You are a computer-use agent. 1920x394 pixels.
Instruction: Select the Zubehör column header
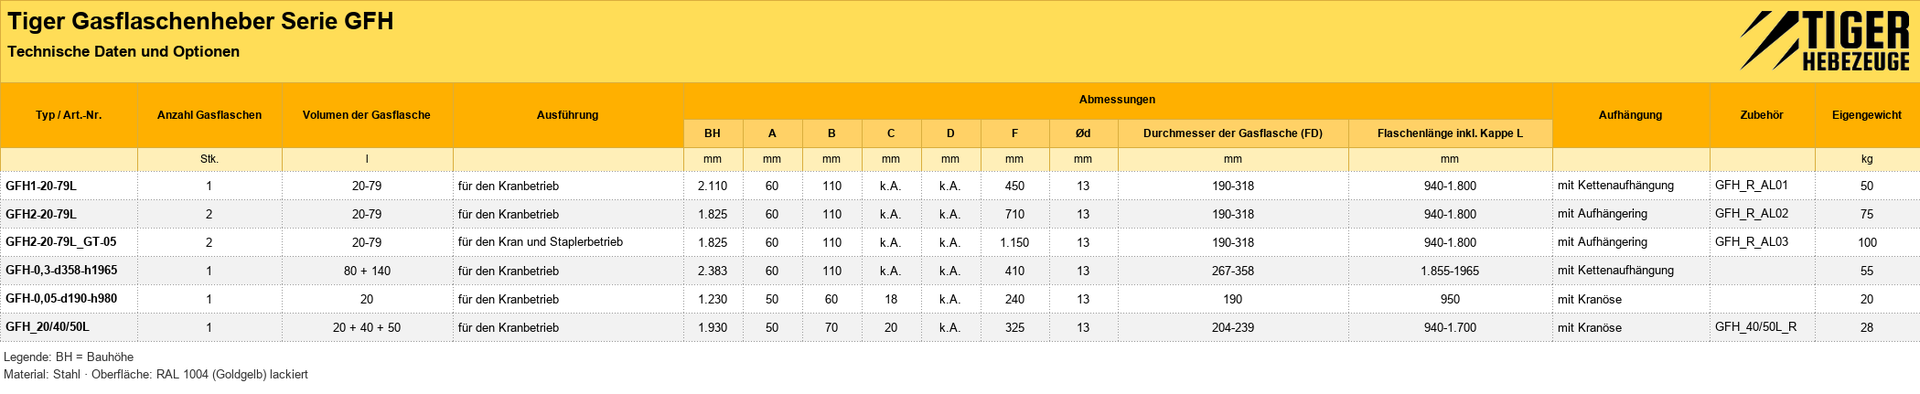1761,115
